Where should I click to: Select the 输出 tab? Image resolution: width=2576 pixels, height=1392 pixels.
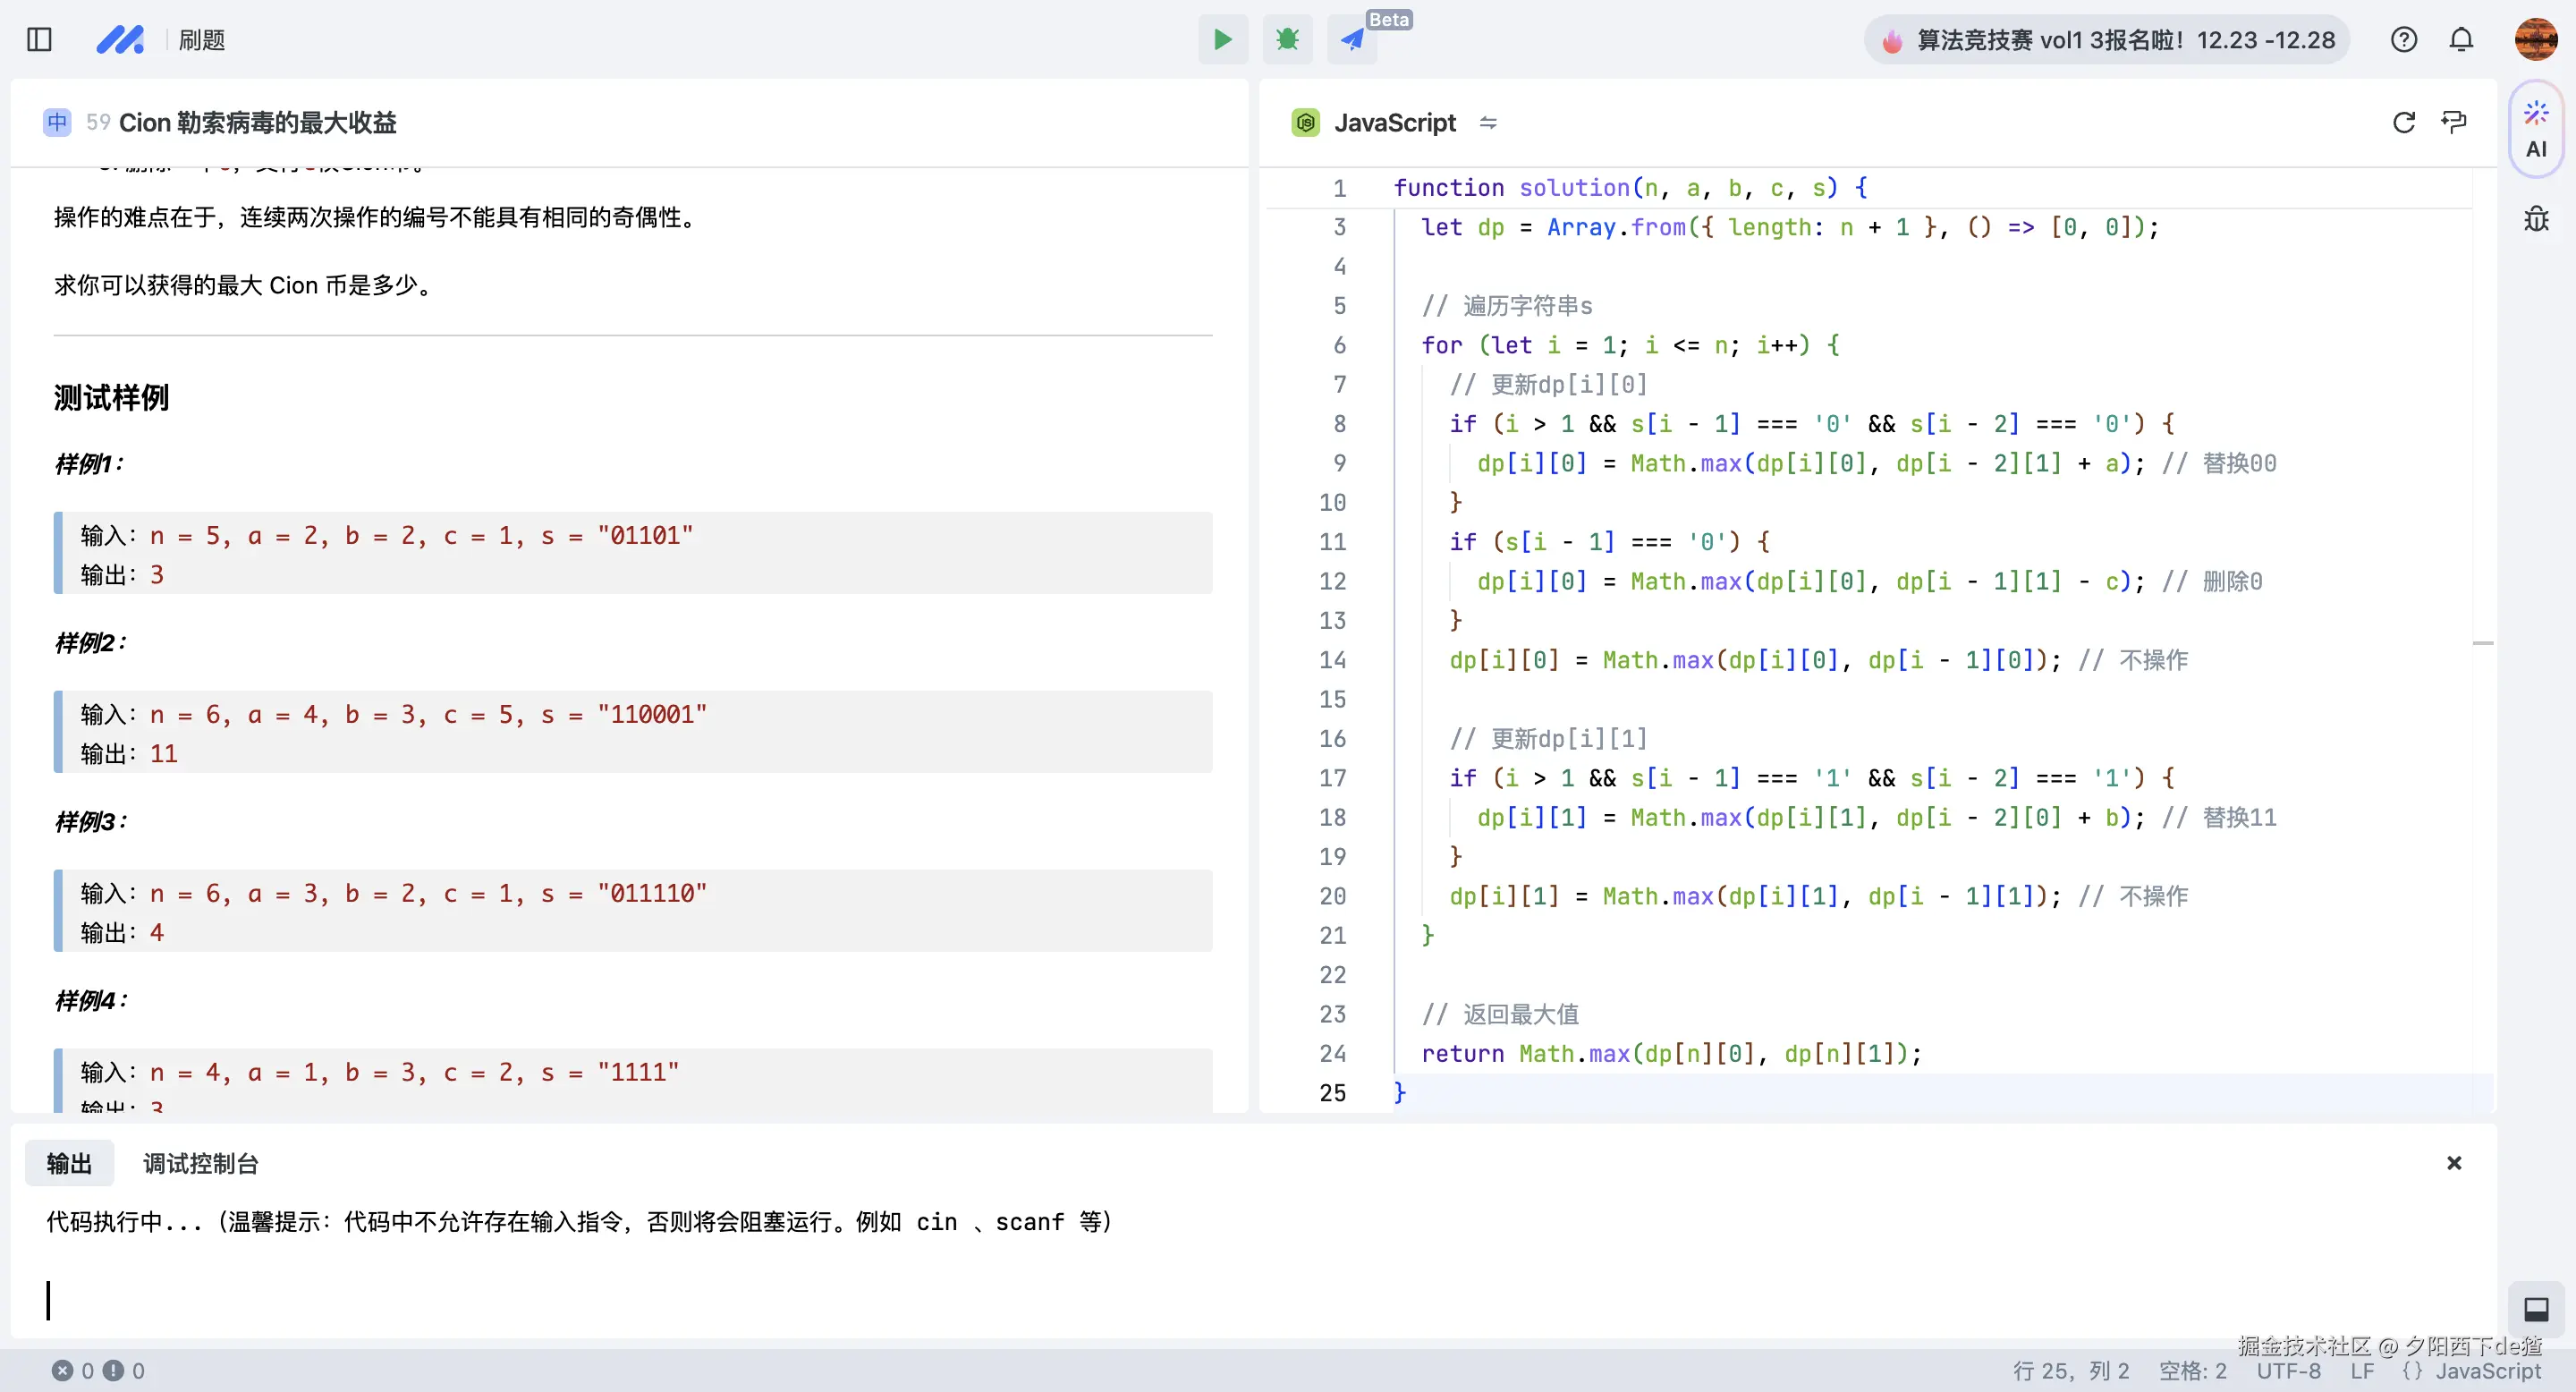point(69,1163)
